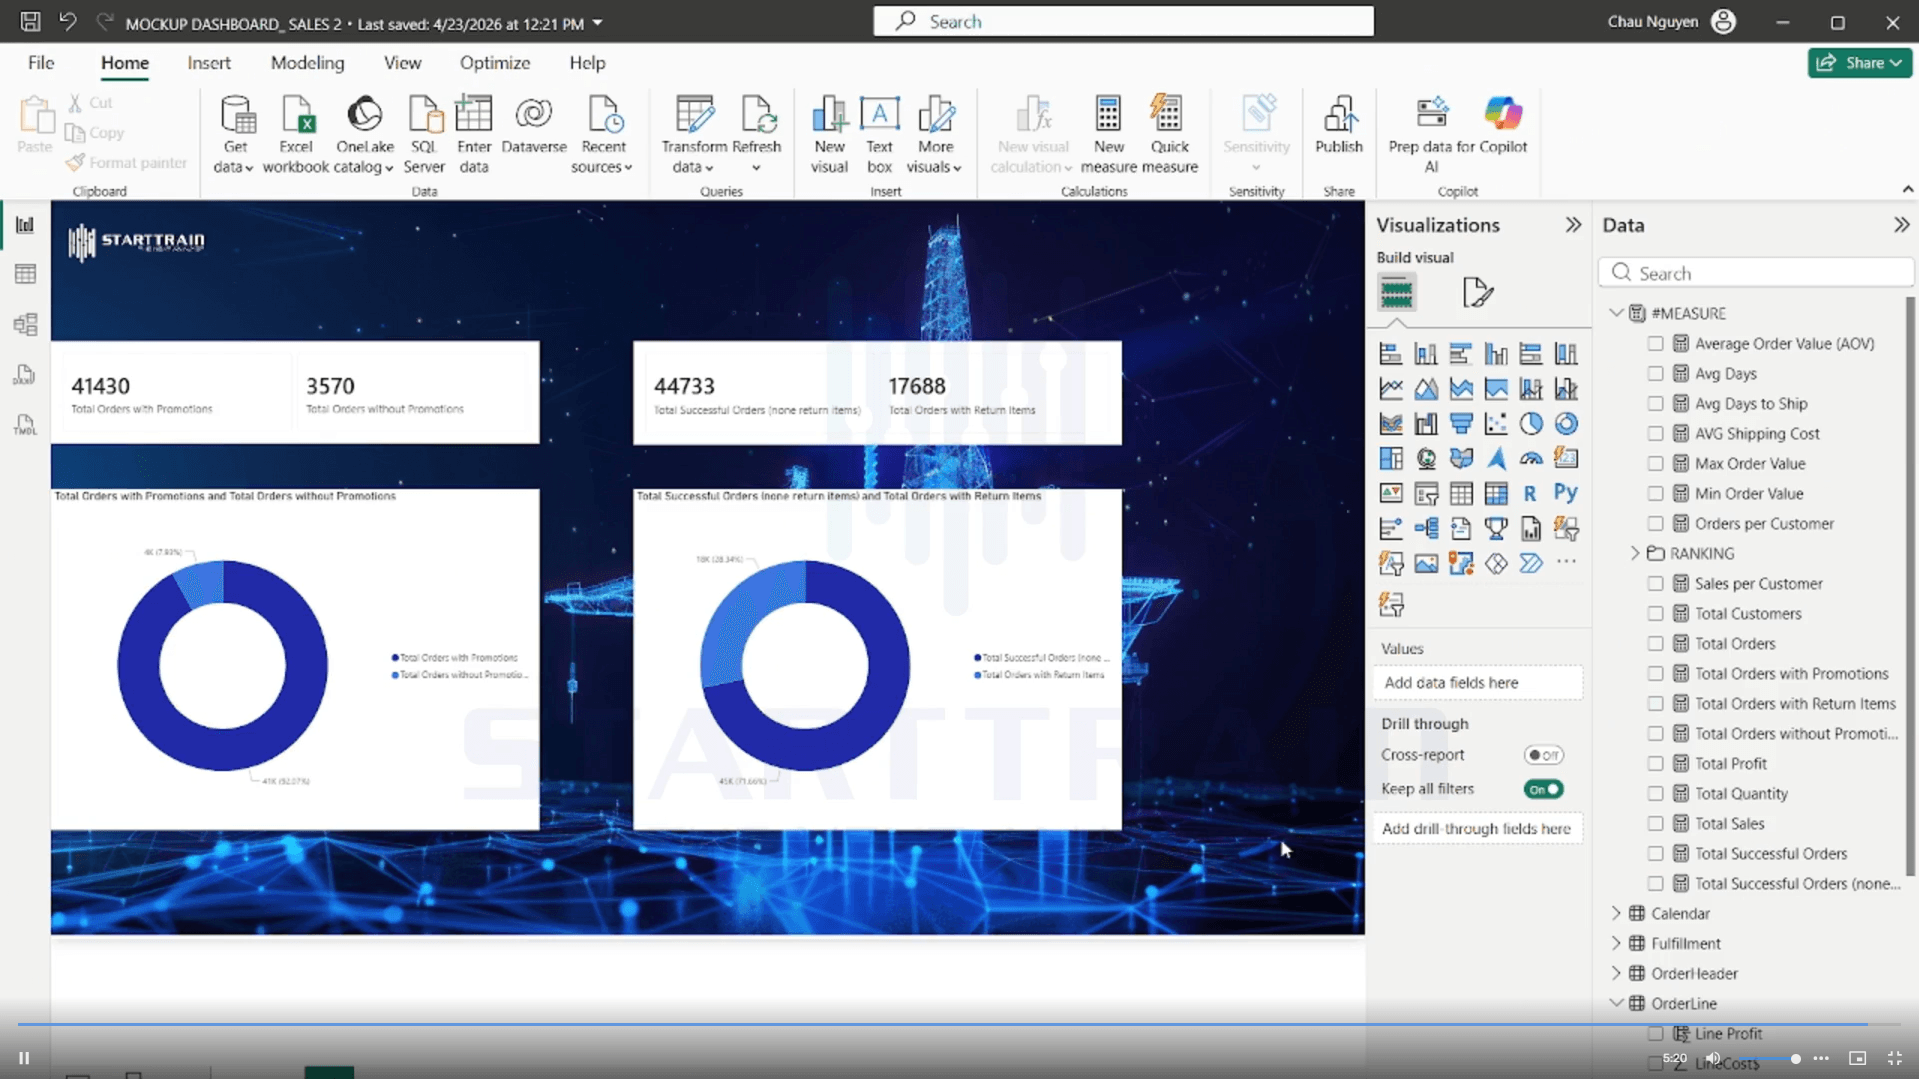Check the Total Sales measure
This screenshot has height=1079, width=1919.
1656,823
